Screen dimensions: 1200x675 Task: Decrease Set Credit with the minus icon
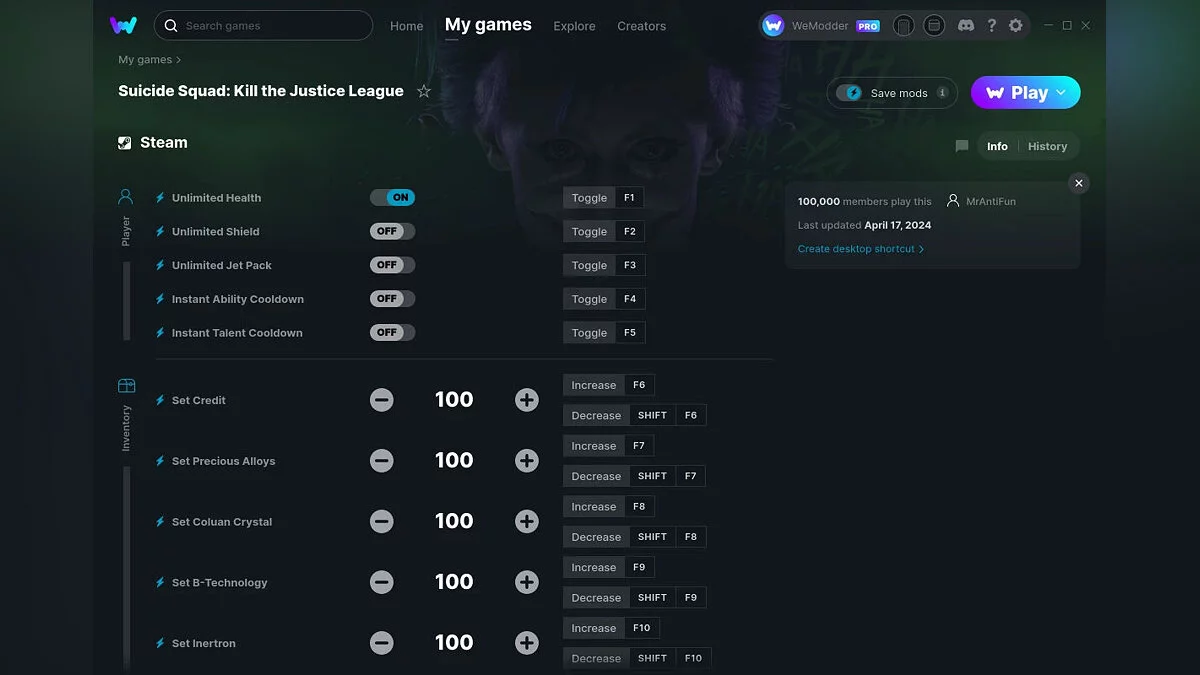[381, 400]
